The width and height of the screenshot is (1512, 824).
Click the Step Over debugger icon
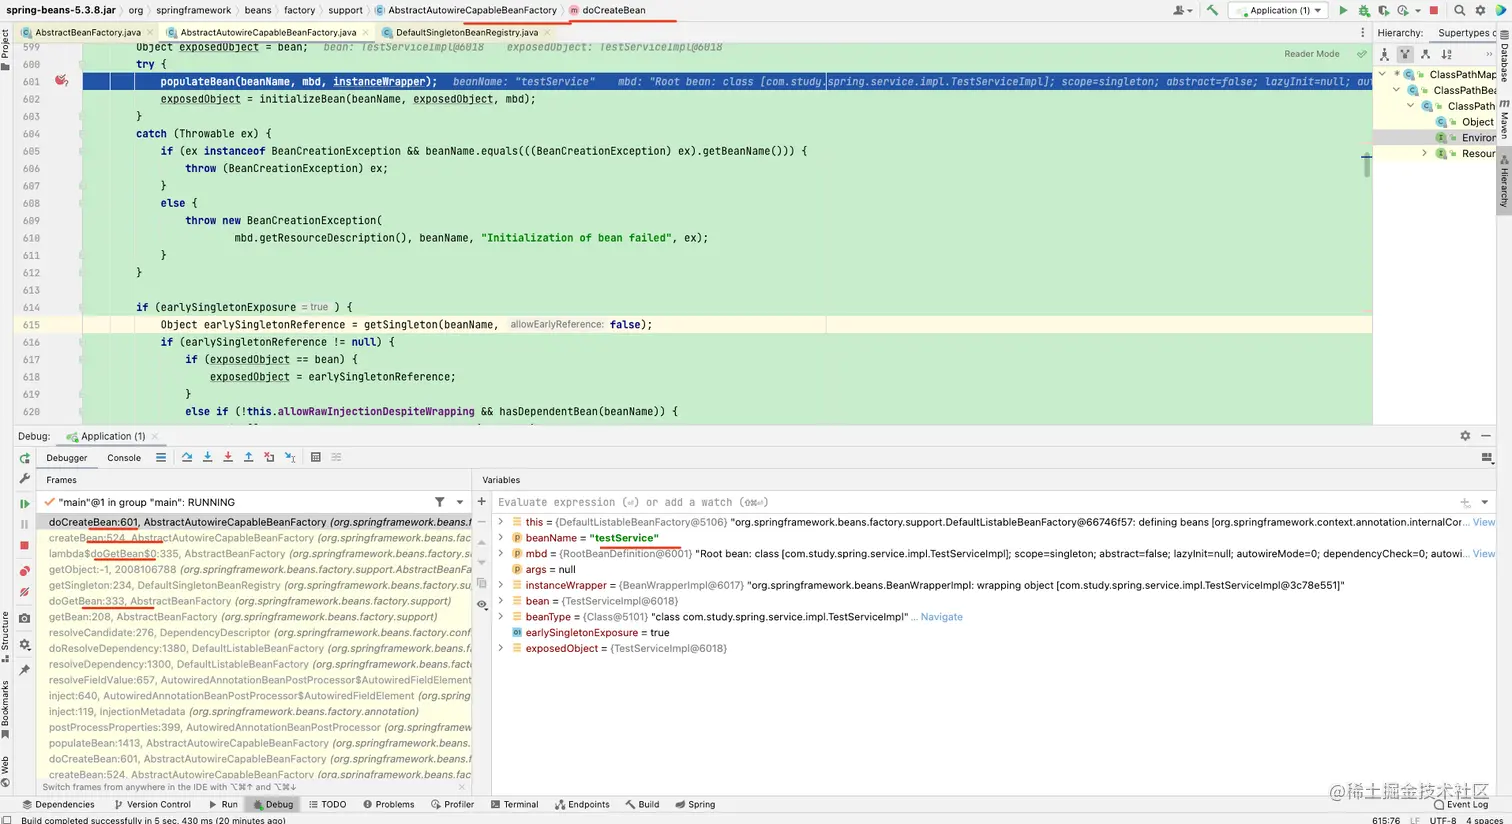point(187,457)
